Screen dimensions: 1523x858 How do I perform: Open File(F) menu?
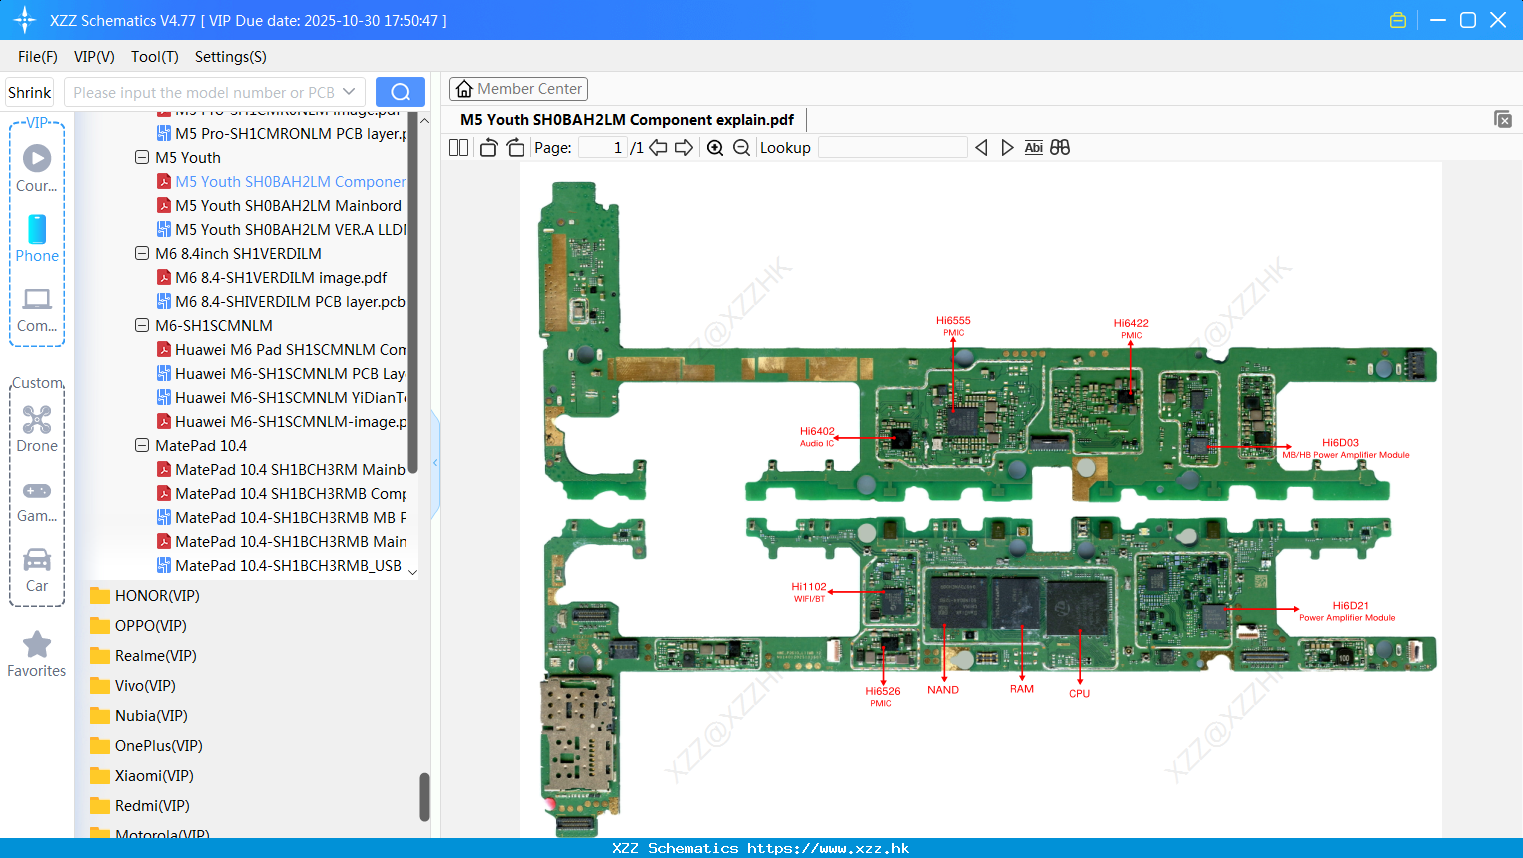[38, 57]
